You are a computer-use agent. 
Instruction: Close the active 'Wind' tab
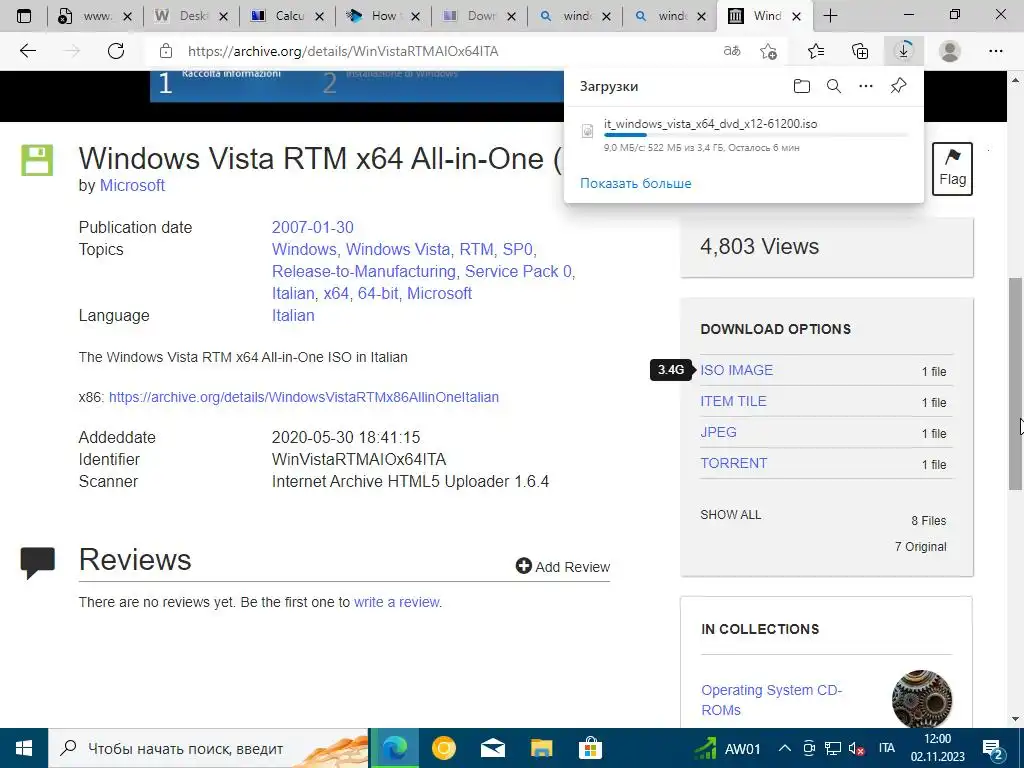[x=797, y=16]
